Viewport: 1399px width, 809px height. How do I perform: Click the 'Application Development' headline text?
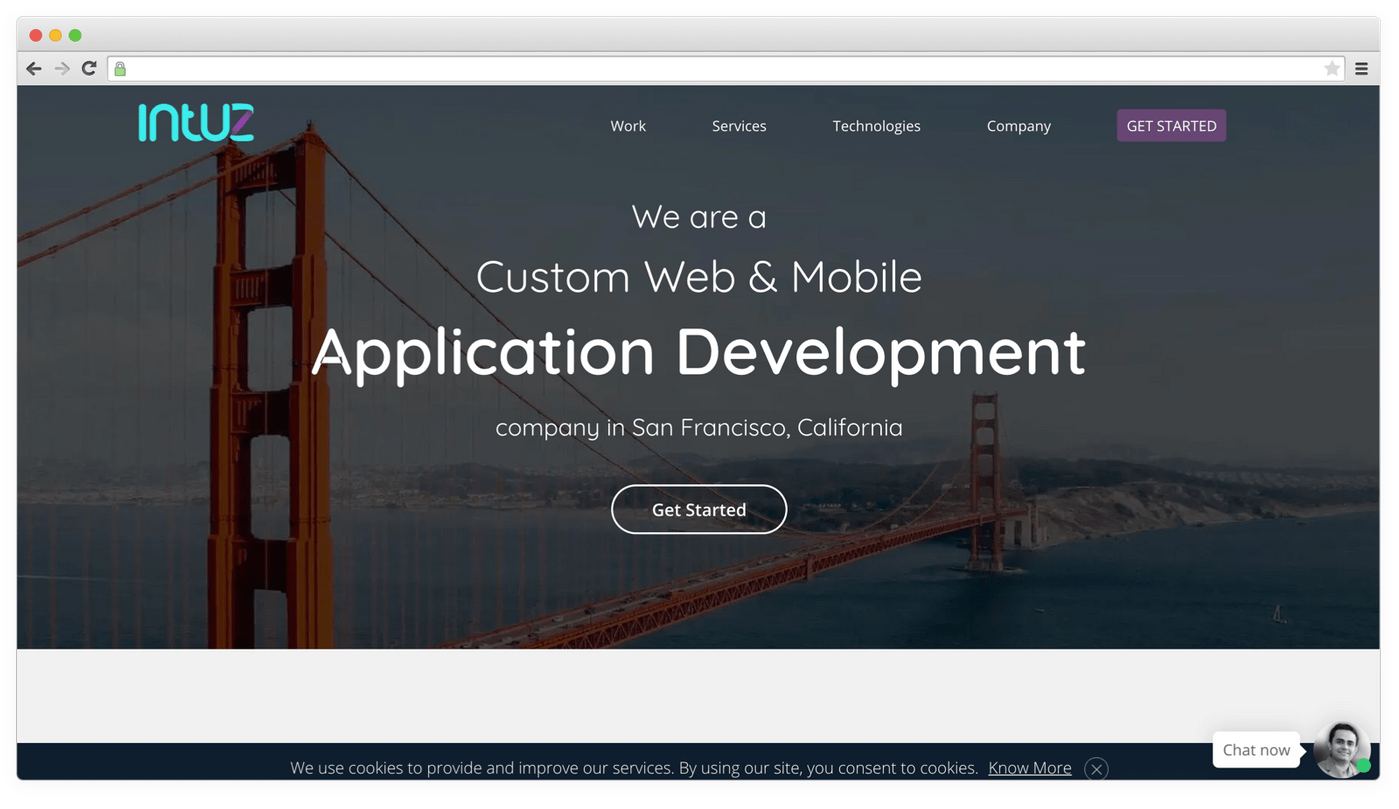[699, 353]
